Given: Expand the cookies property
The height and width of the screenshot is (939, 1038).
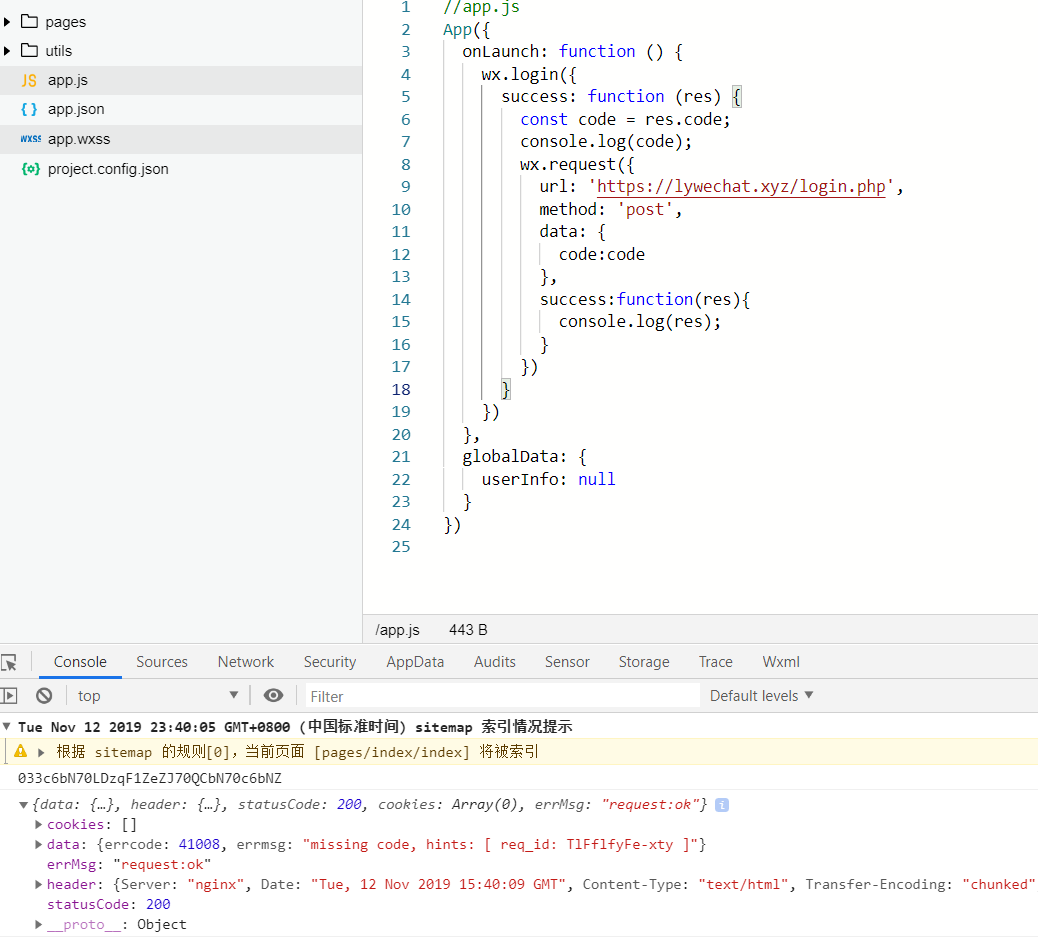Looking at the screenshot, I should tap(38, 824).
